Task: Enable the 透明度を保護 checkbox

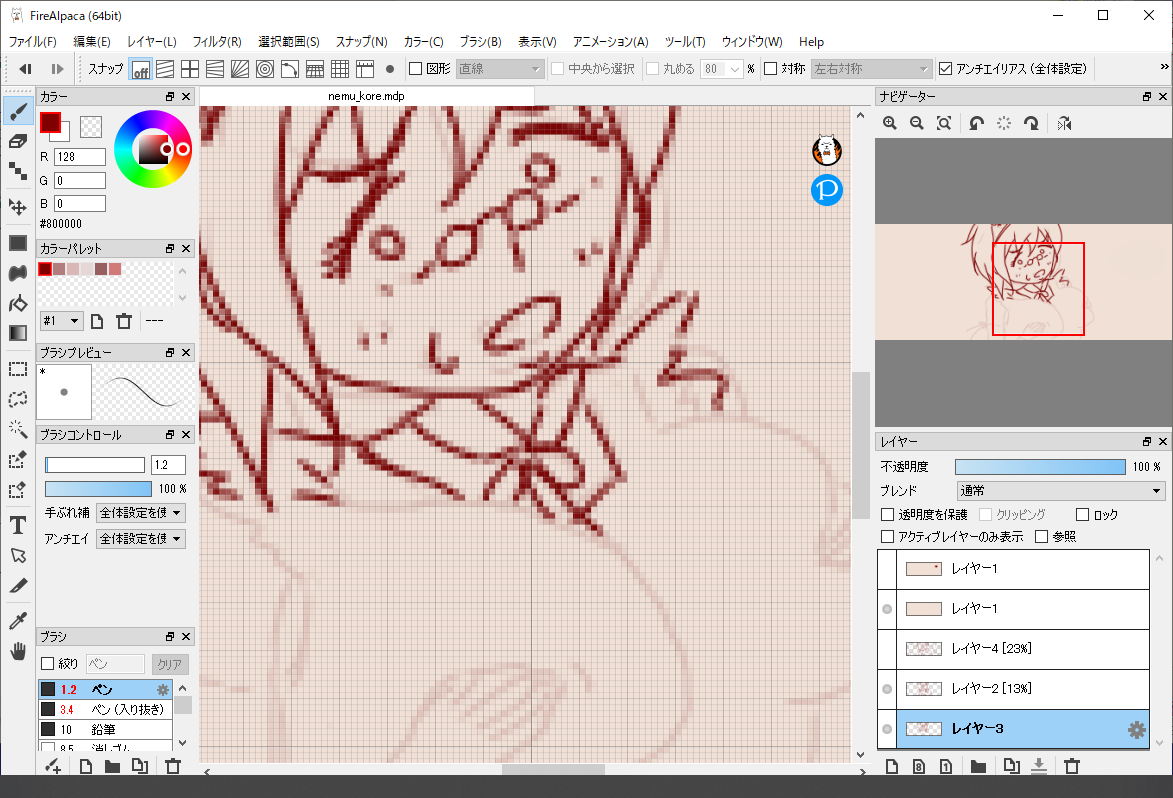Action: [x=887, y=515]
